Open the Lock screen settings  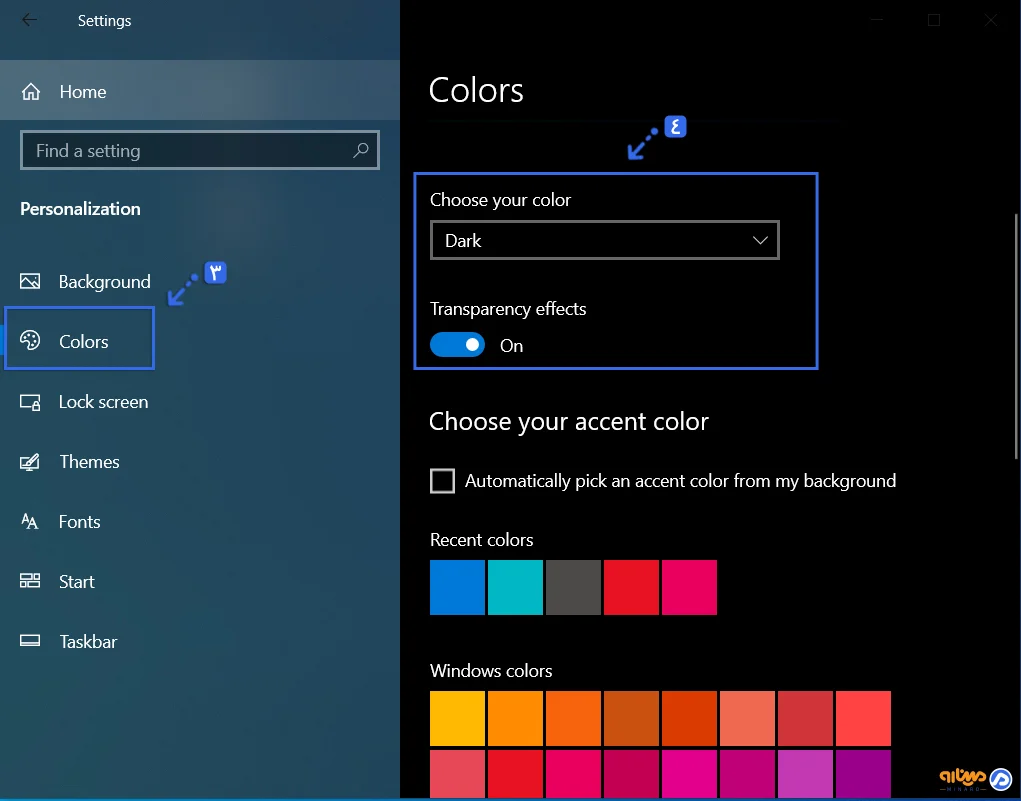click(200, 402)
